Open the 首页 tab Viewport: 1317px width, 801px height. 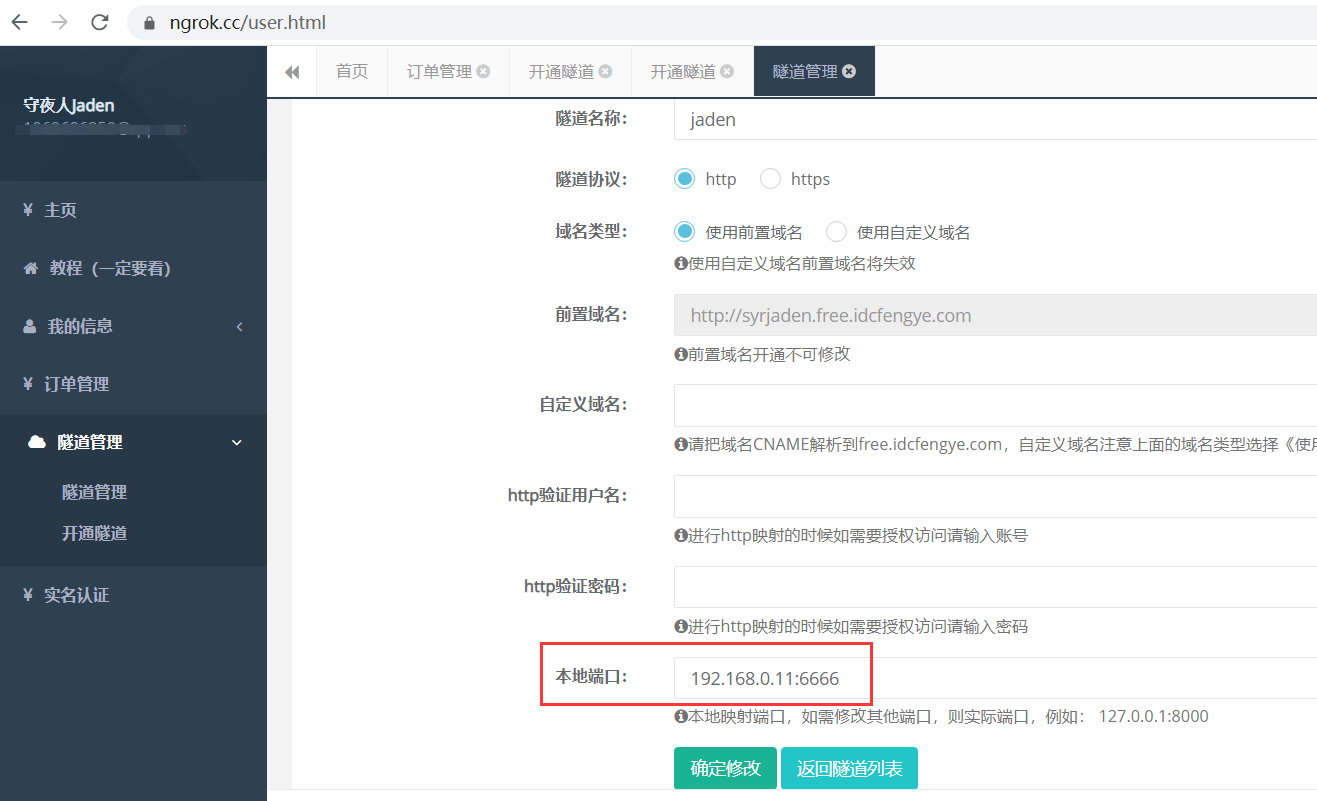351,72
